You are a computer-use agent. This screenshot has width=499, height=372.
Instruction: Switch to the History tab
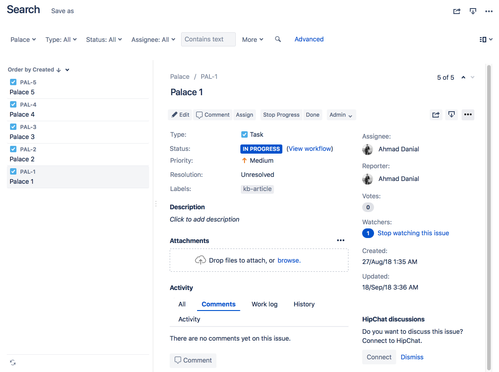coord(304,304)
